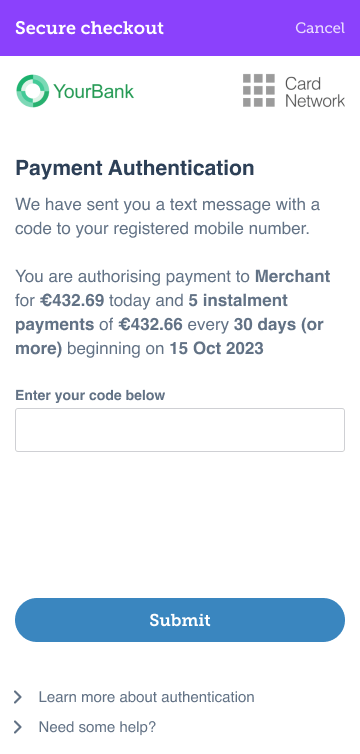
Task: Click the €432.66 instalment amount
Action: (x=150, y=325)
